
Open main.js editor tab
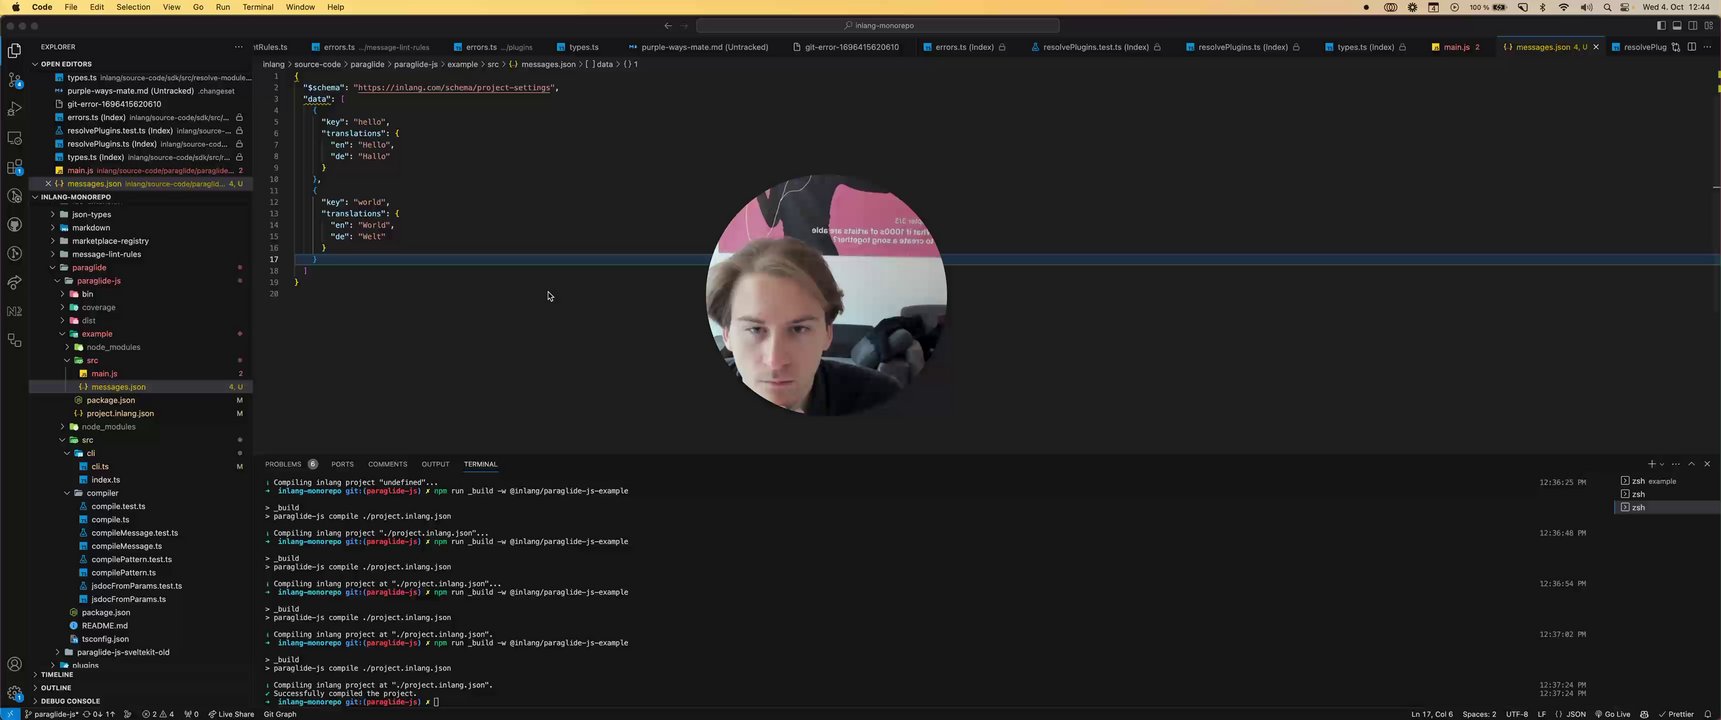click(1456, 47)
